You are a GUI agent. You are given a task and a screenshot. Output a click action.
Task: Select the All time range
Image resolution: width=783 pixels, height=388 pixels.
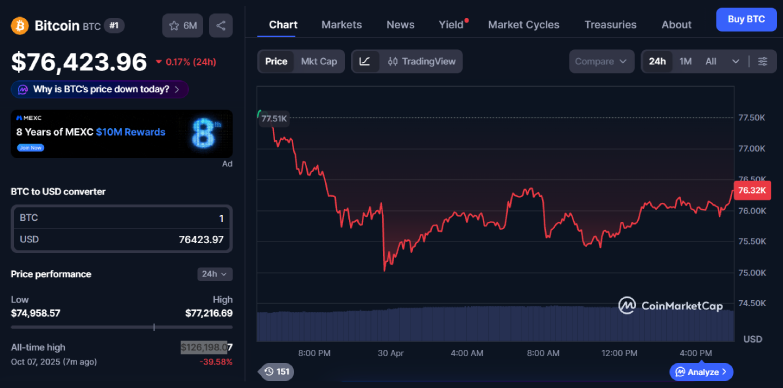coord(711,61)
